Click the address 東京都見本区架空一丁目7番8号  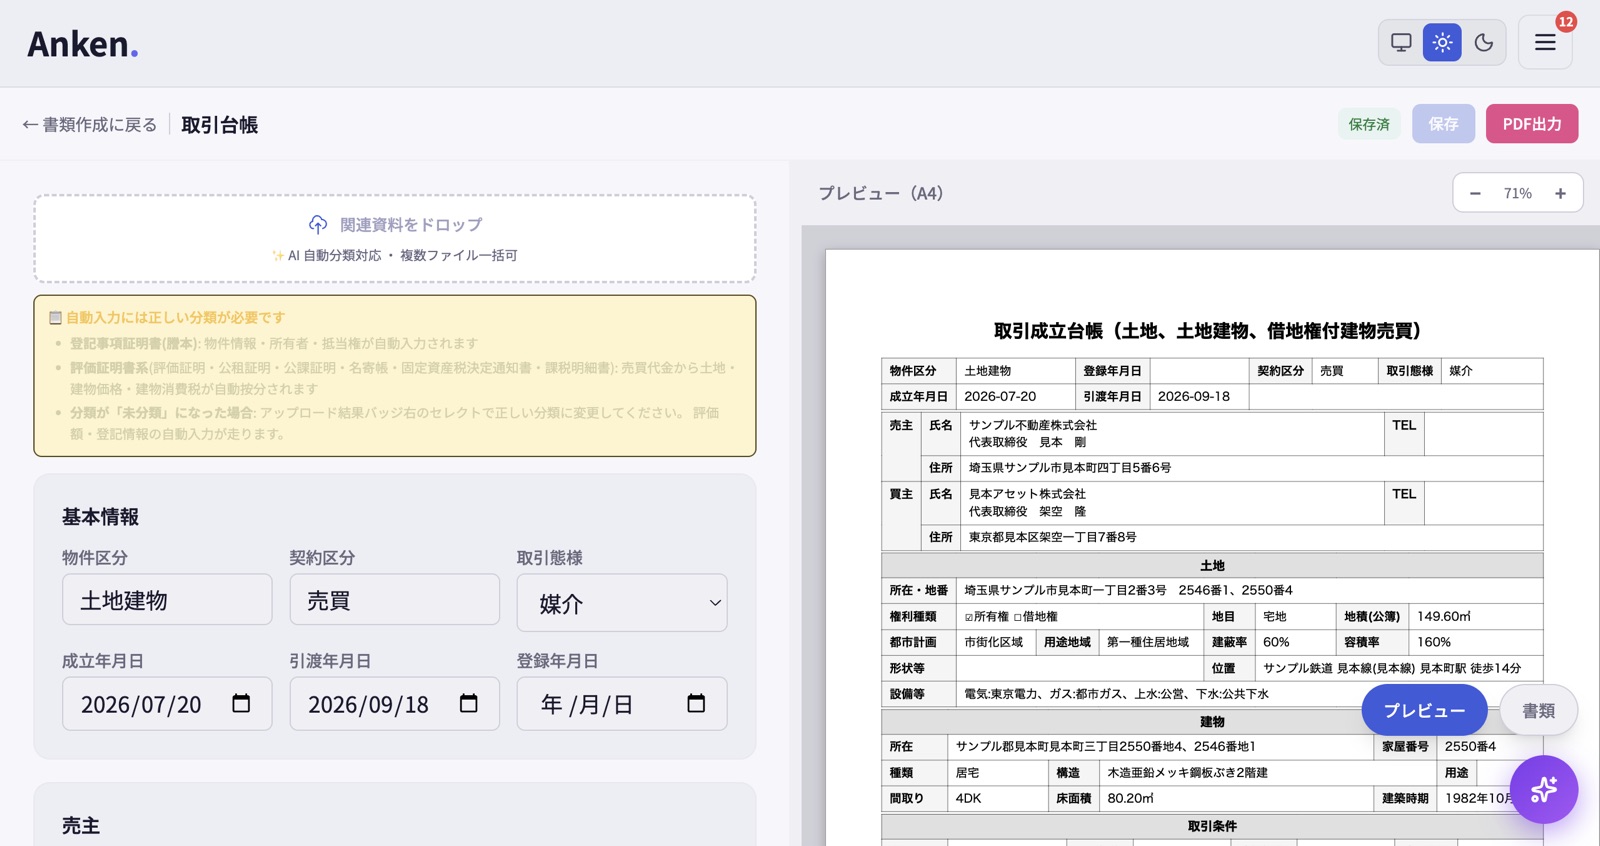tap(1052, 537)
